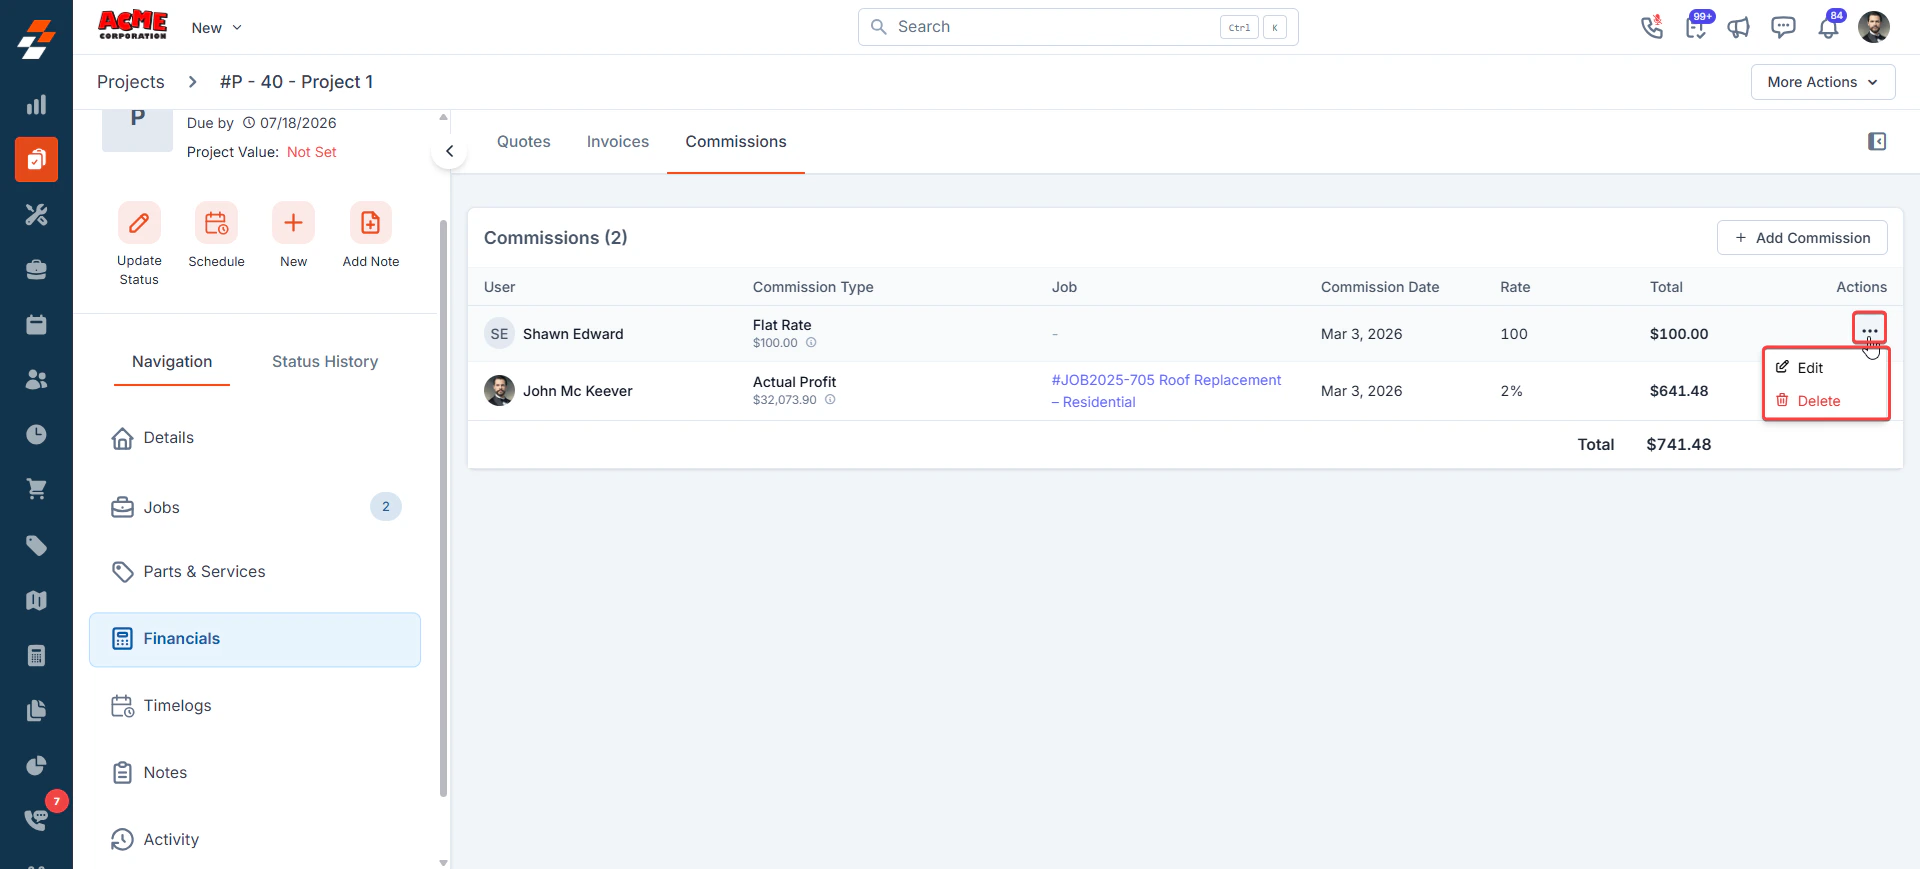Open Jobs in navigation list
This screenshot has width=1920, height=869.
[255, 507]
